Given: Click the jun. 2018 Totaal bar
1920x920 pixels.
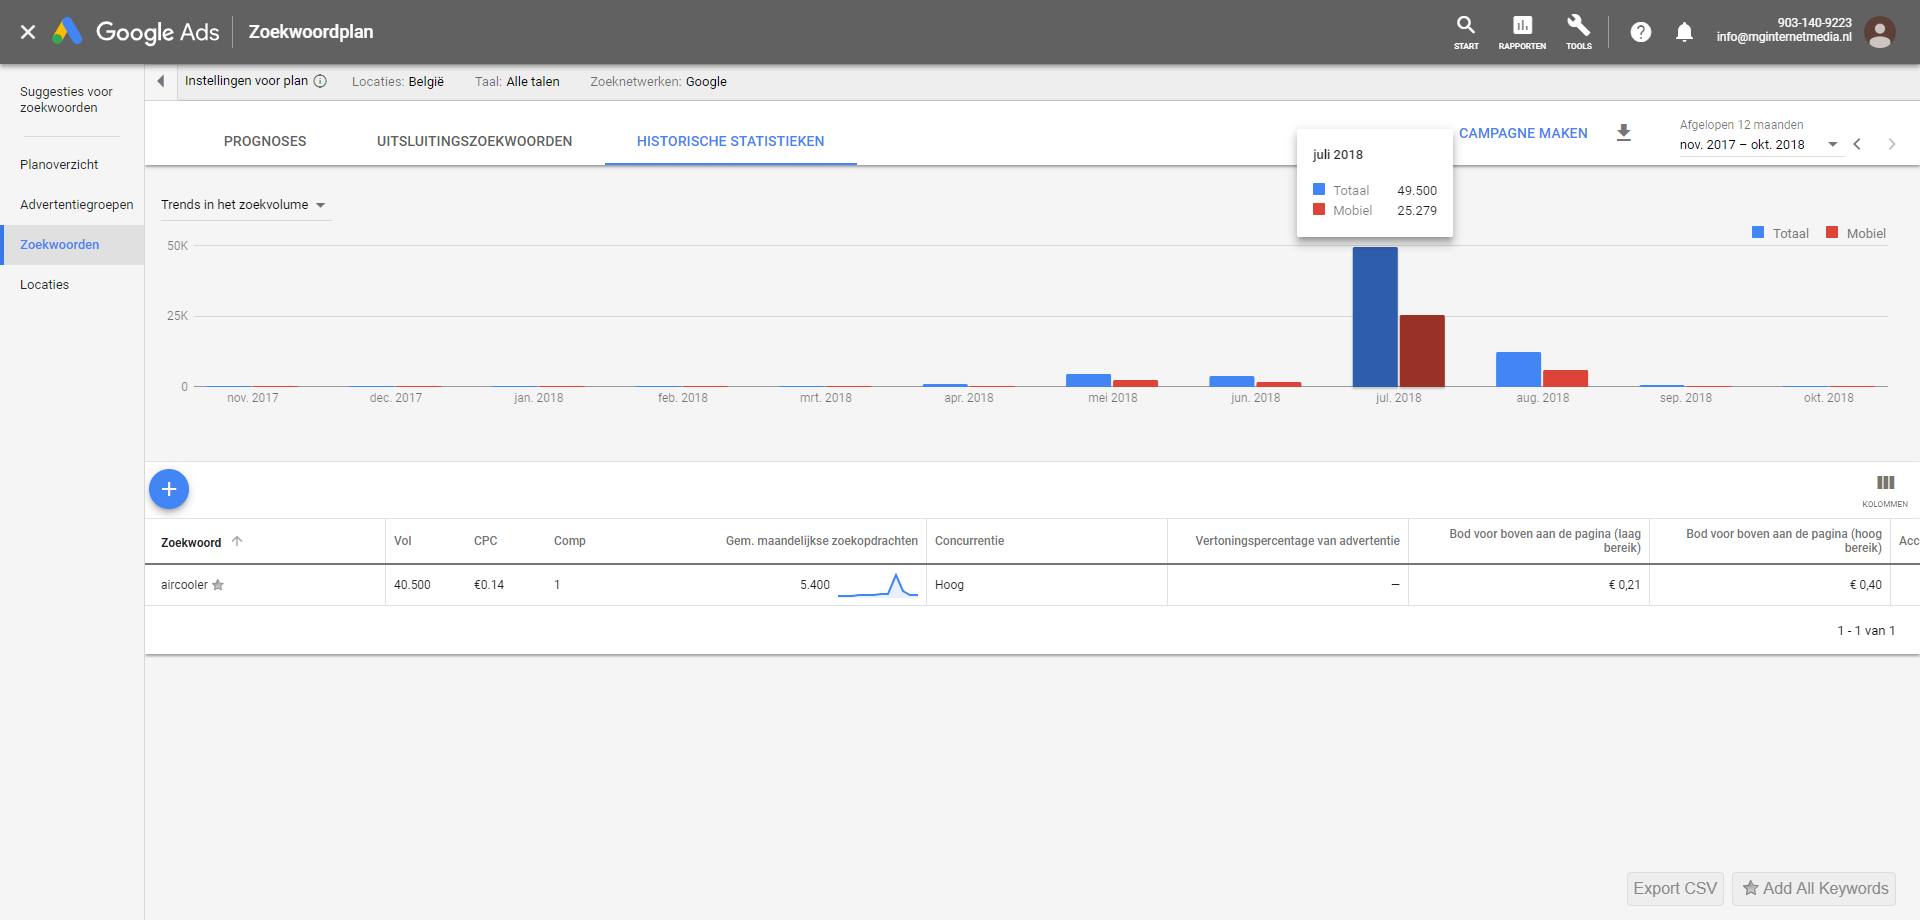Looking at the screenshot, I should point(1232,381).
